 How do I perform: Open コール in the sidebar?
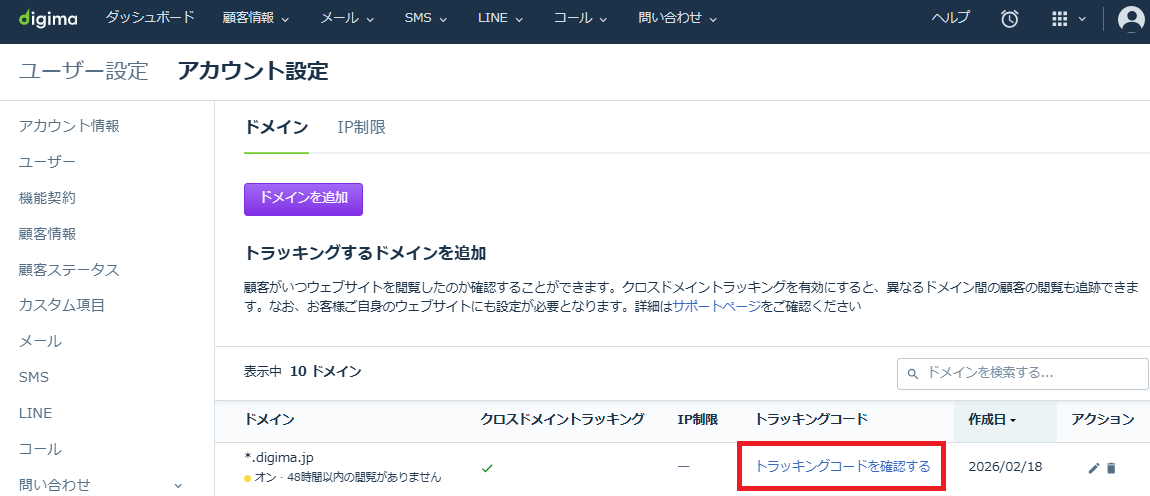point(40,449)
